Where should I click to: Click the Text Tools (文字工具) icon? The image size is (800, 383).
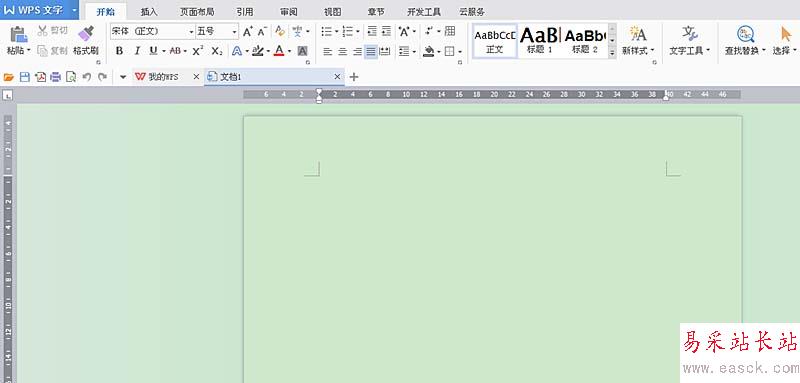click(690, 34)
